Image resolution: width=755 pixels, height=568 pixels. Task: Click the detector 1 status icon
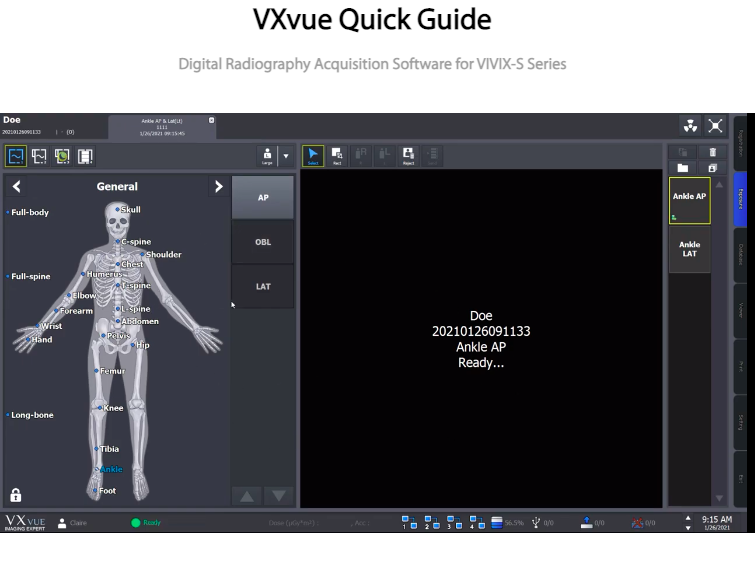point(409,522)
